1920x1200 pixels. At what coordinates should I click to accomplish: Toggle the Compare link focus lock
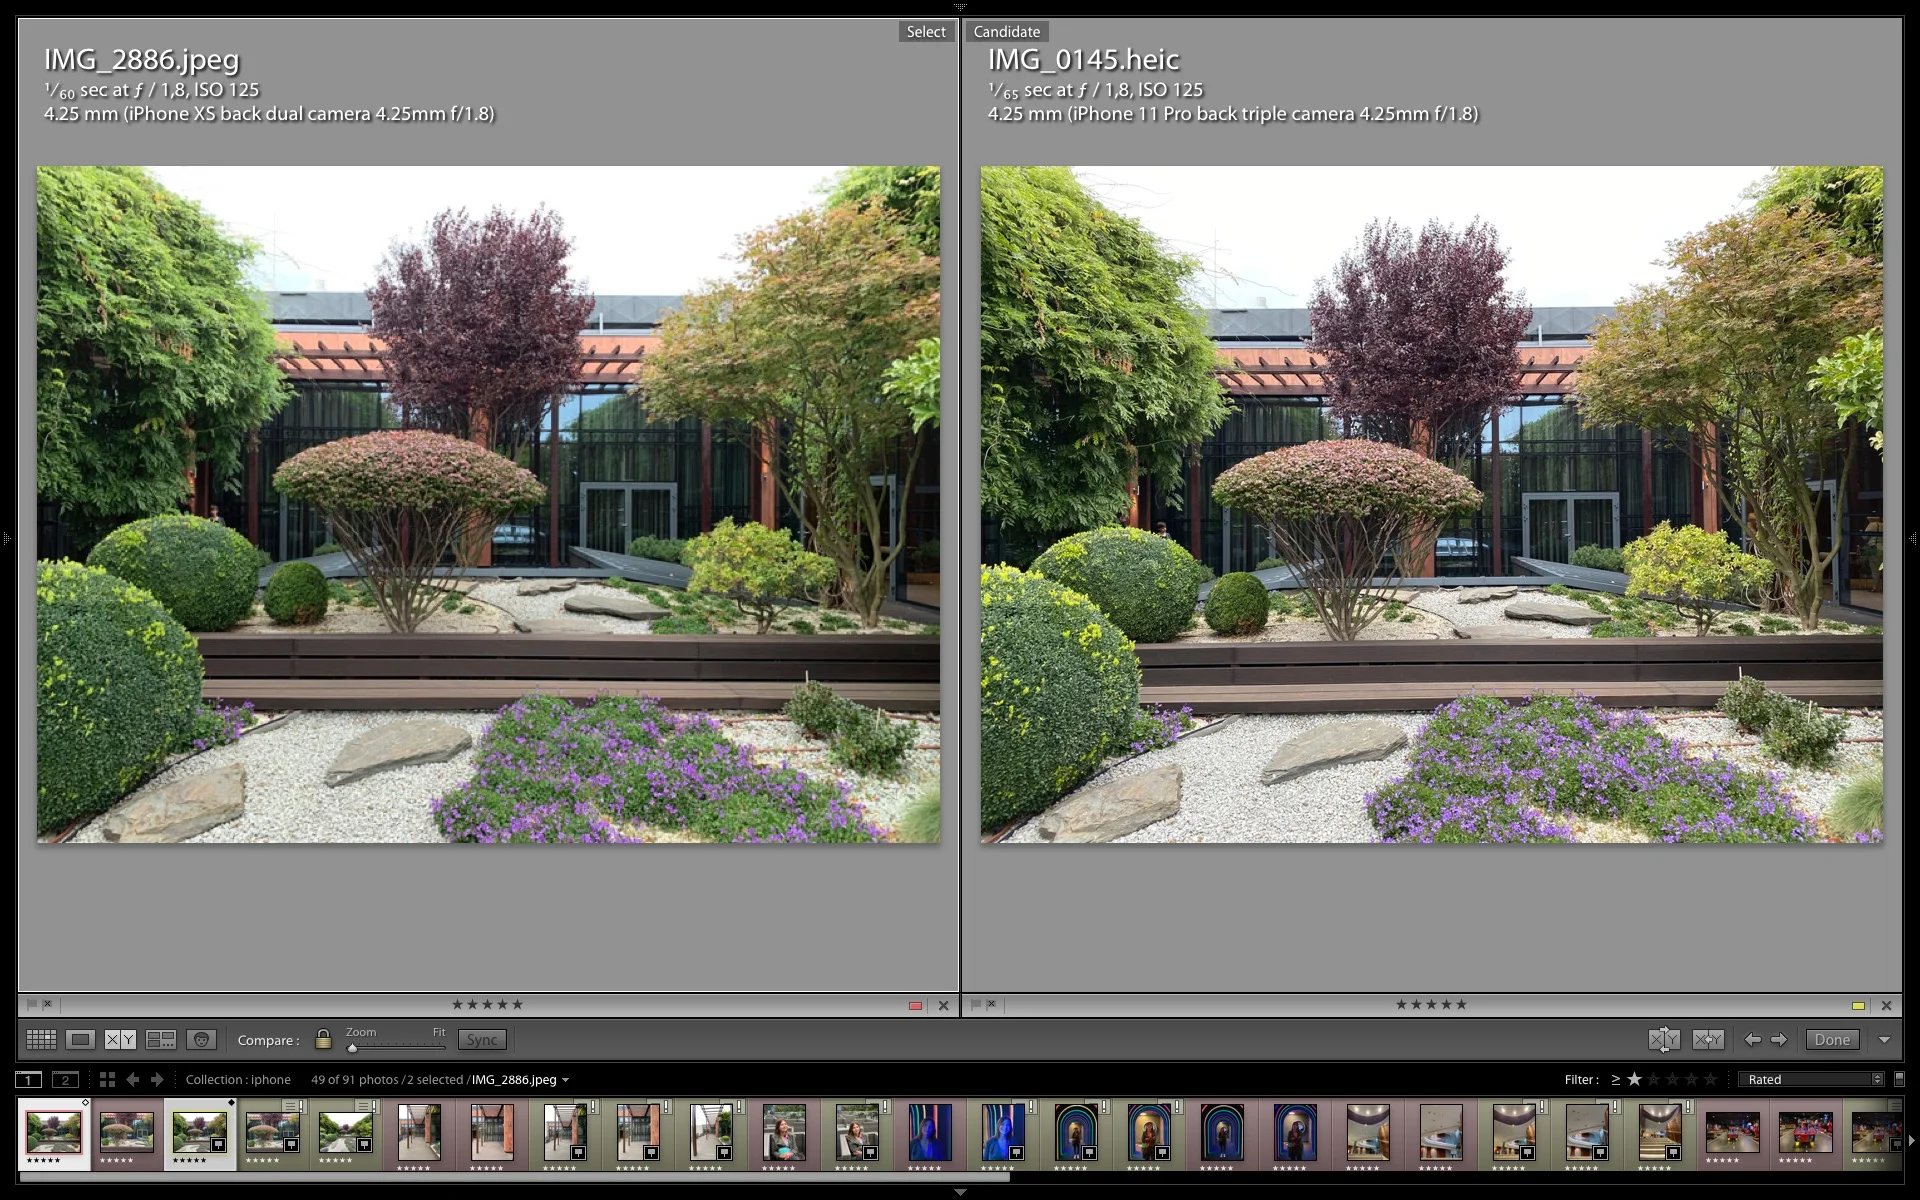coord(323,1039)
